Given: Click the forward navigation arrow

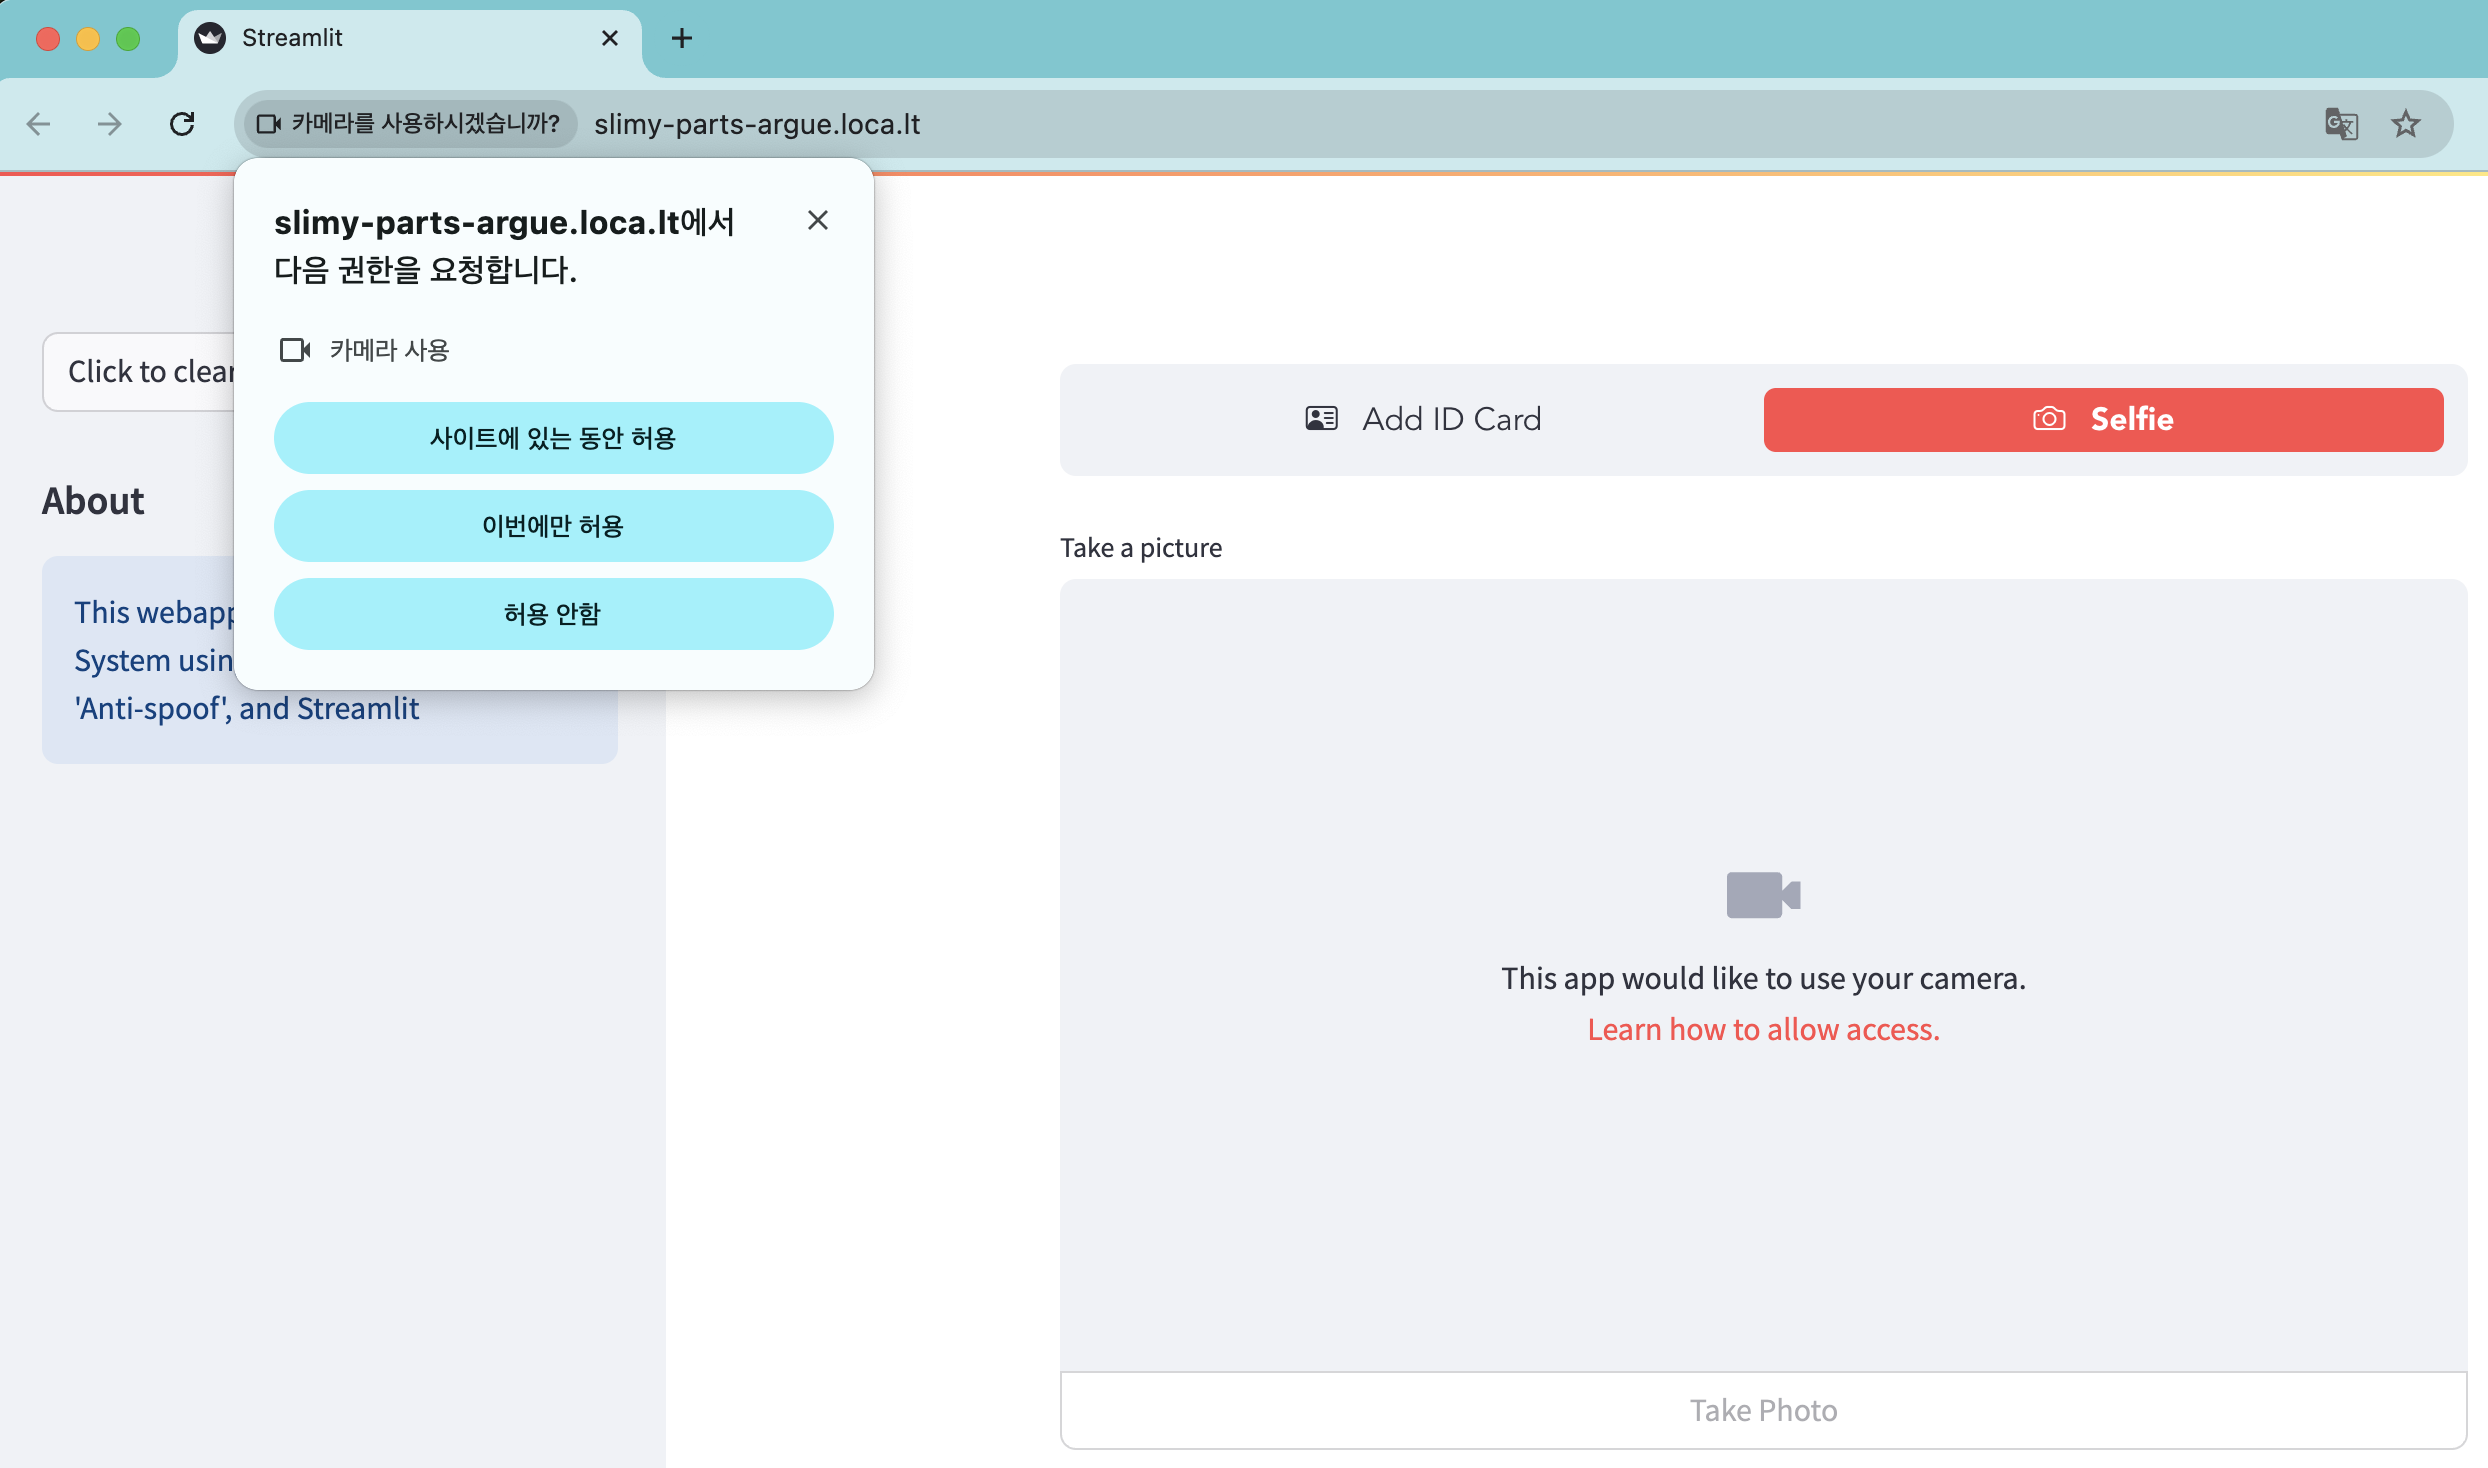Looking at the screenshot, I should [x=110, y=124].
